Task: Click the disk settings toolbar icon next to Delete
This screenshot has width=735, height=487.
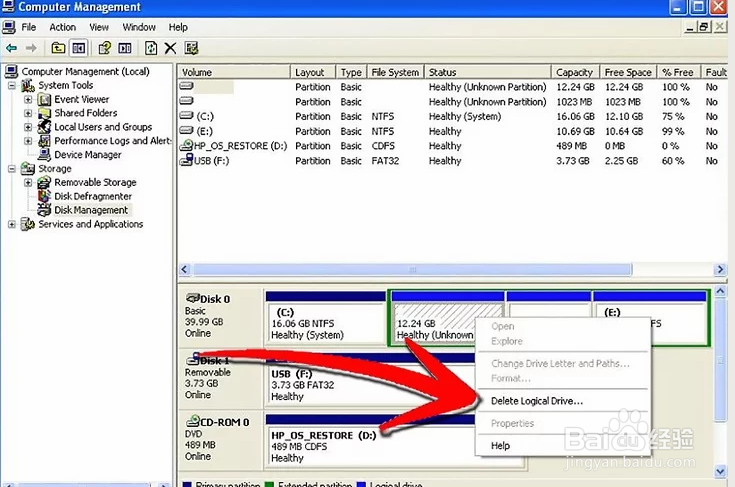Action: (191, 48)
